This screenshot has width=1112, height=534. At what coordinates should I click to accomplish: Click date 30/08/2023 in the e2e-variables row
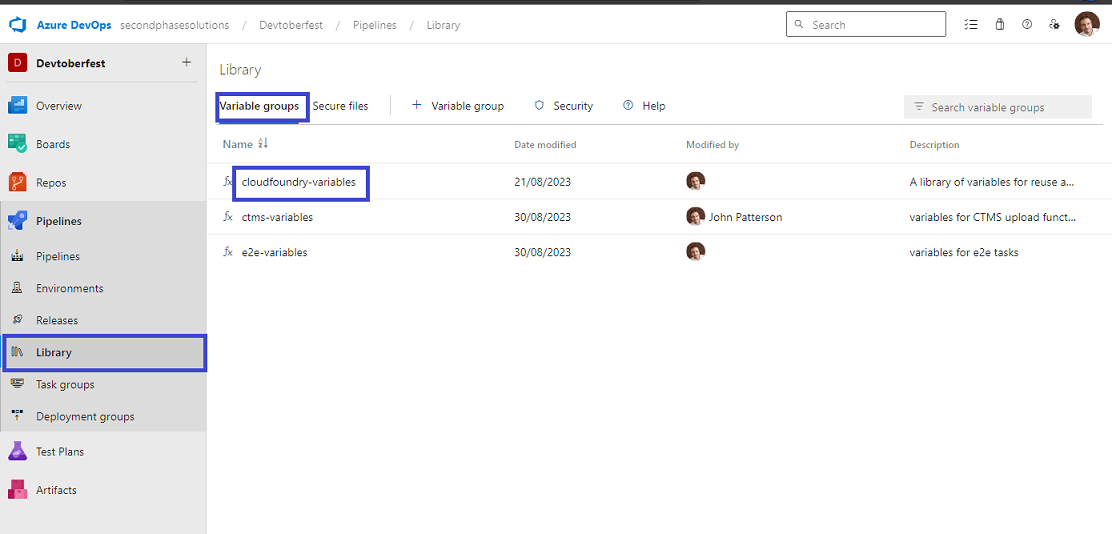(x=543, y=252)
